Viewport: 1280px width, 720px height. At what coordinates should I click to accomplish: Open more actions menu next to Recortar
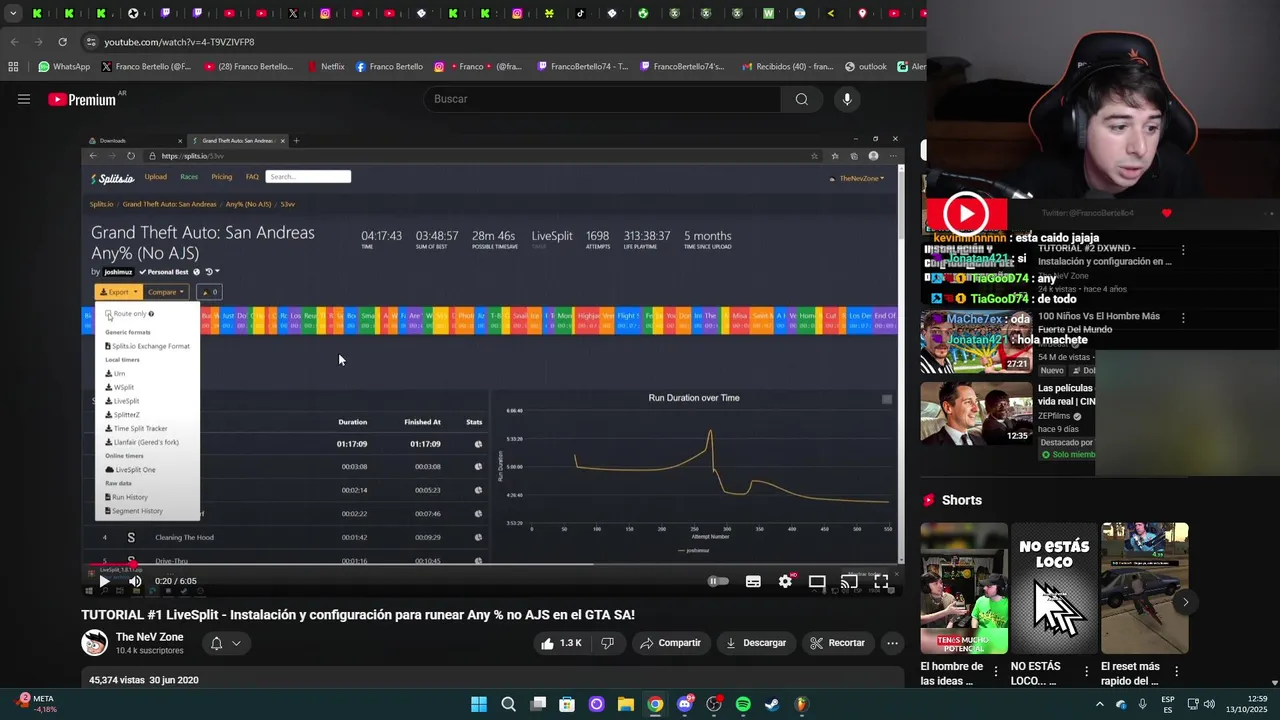point(892,643)
